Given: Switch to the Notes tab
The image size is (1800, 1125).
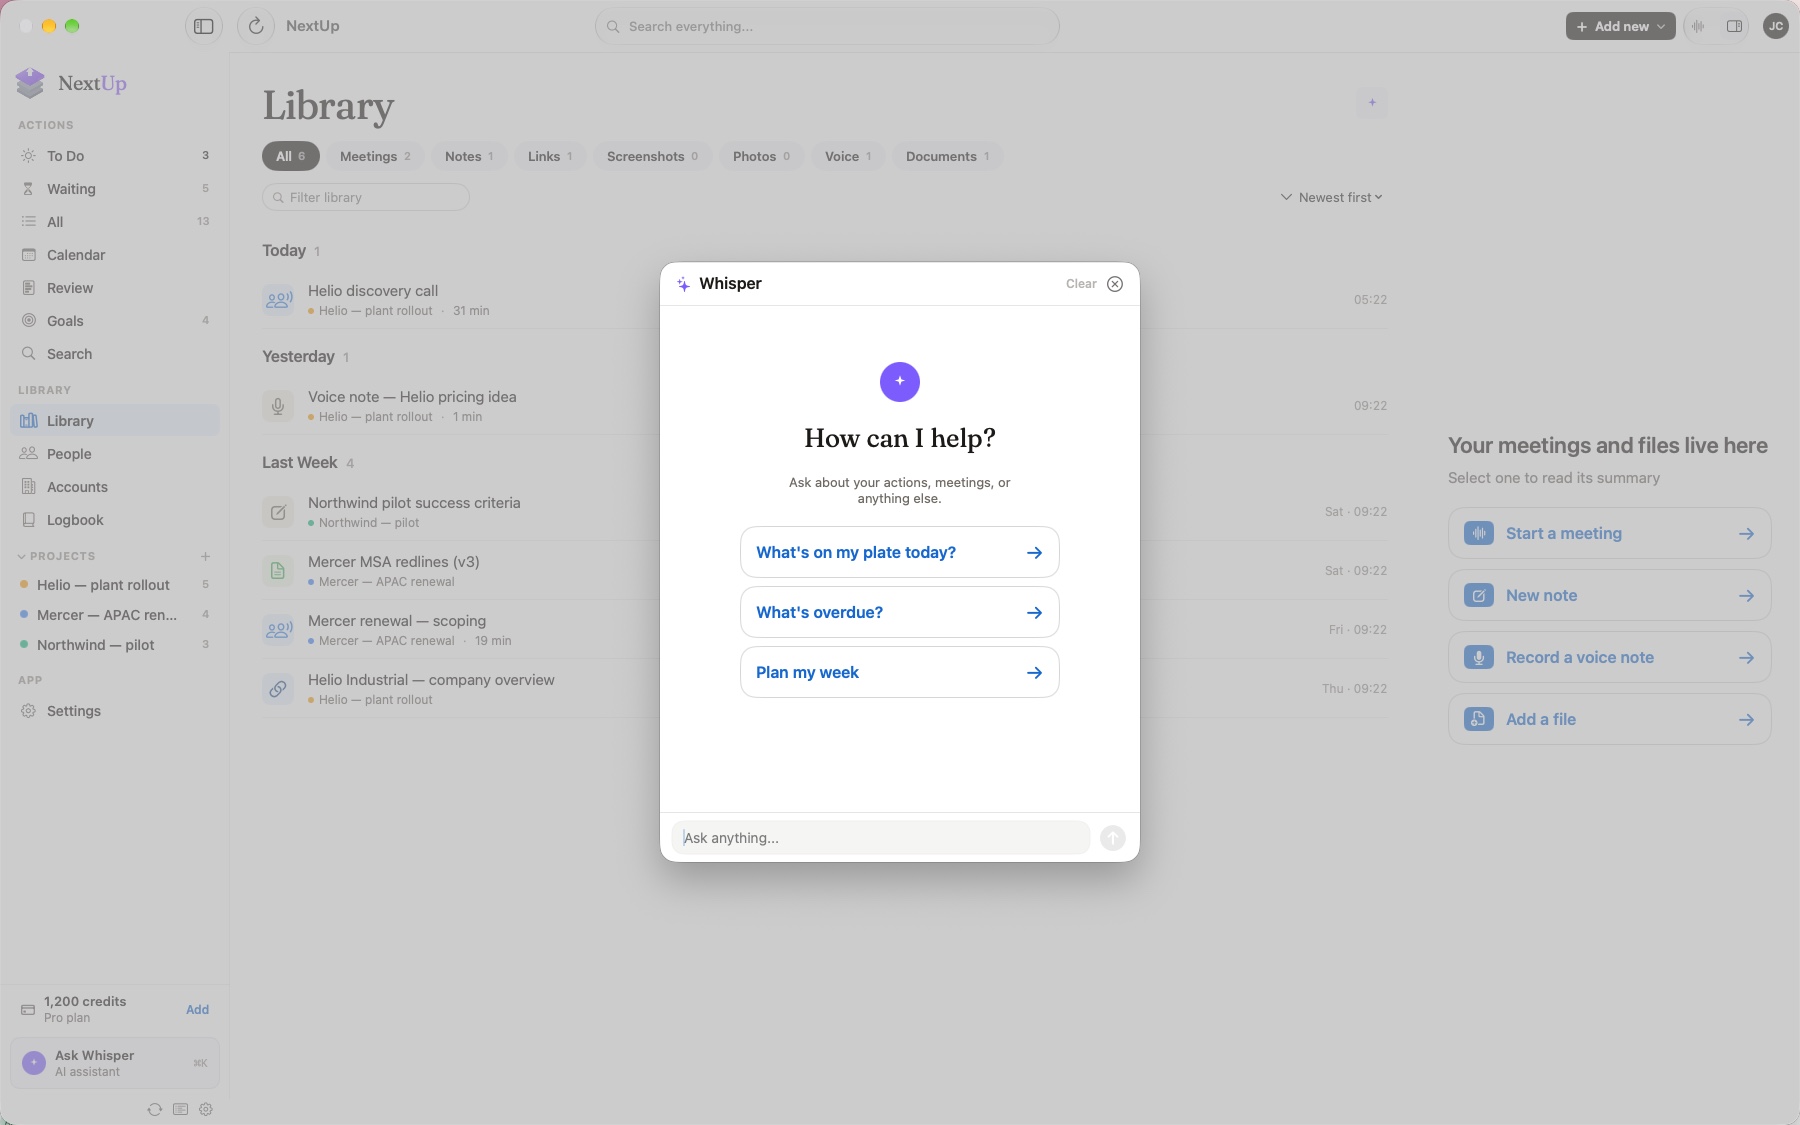Looking at the screenshot, I should pos(469,156).
